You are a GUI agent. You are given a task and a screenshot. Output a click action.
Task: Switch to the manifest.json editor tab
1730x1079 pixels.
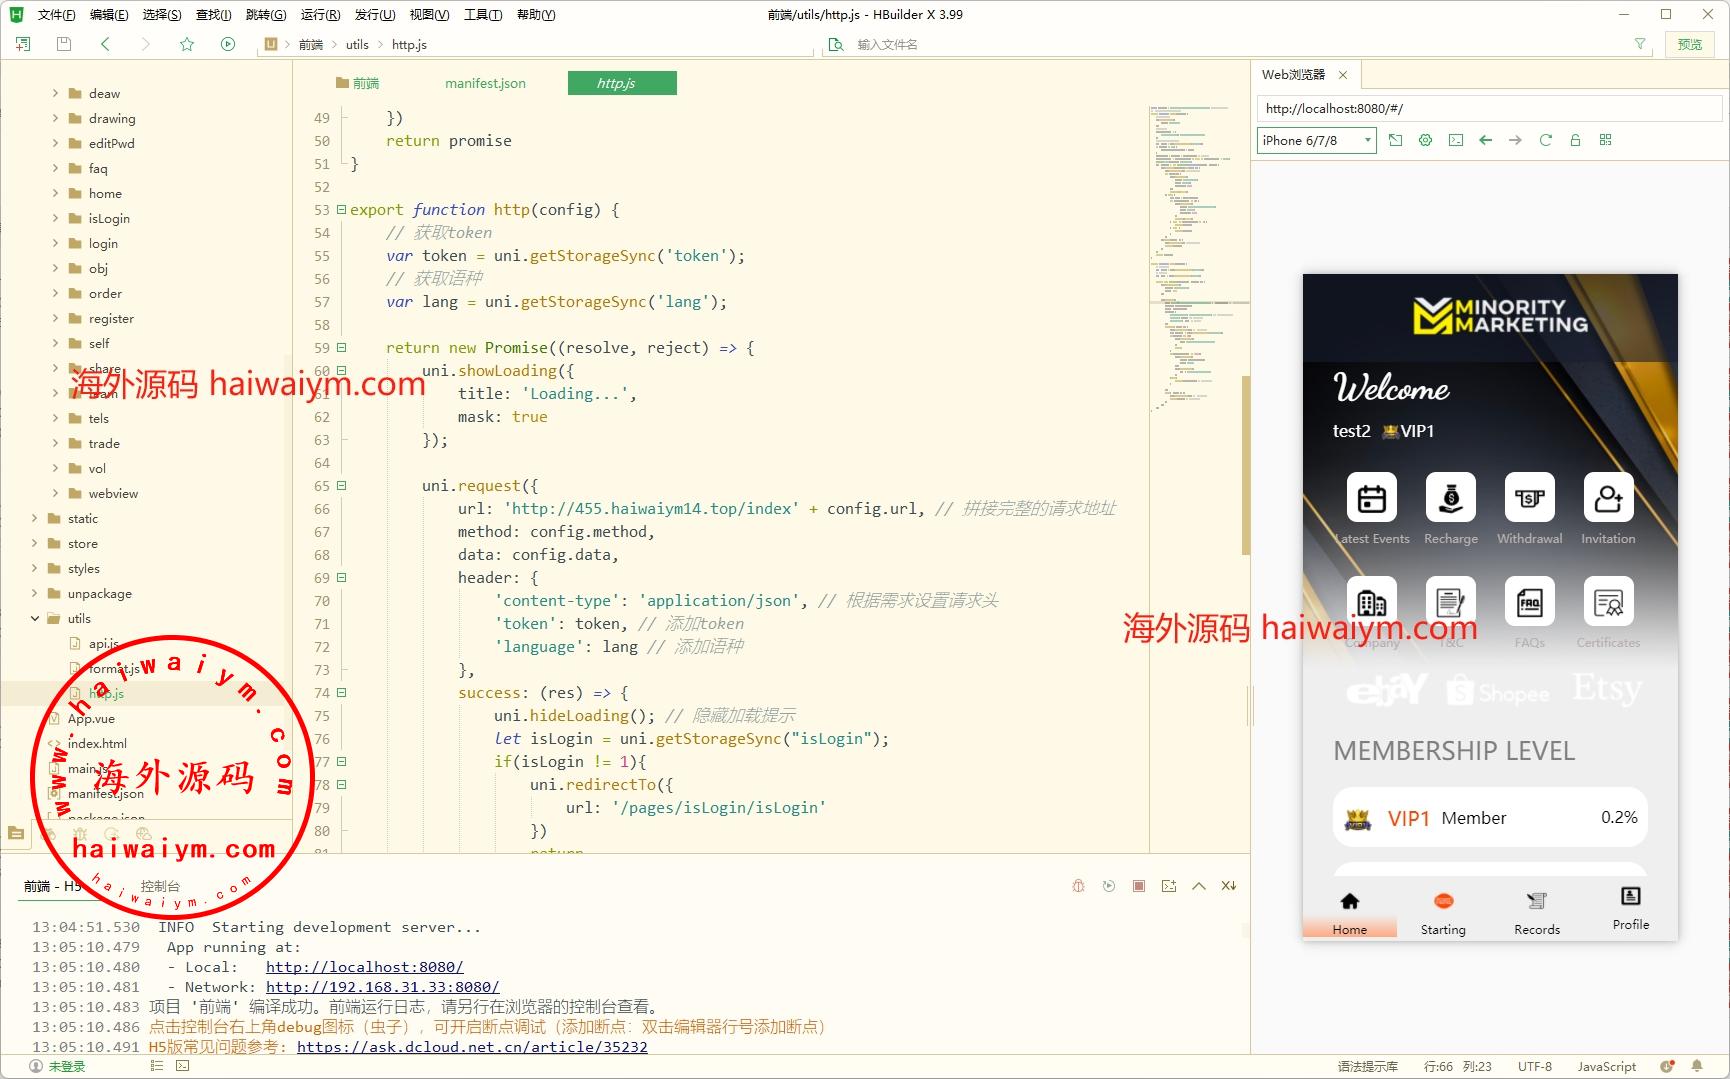(x=485, y=83)
